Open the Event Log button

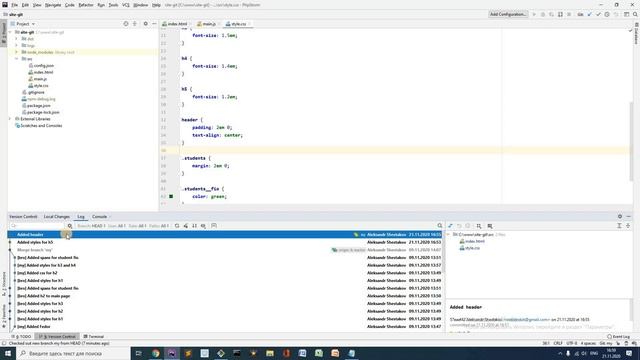click(x=618, y=337)
